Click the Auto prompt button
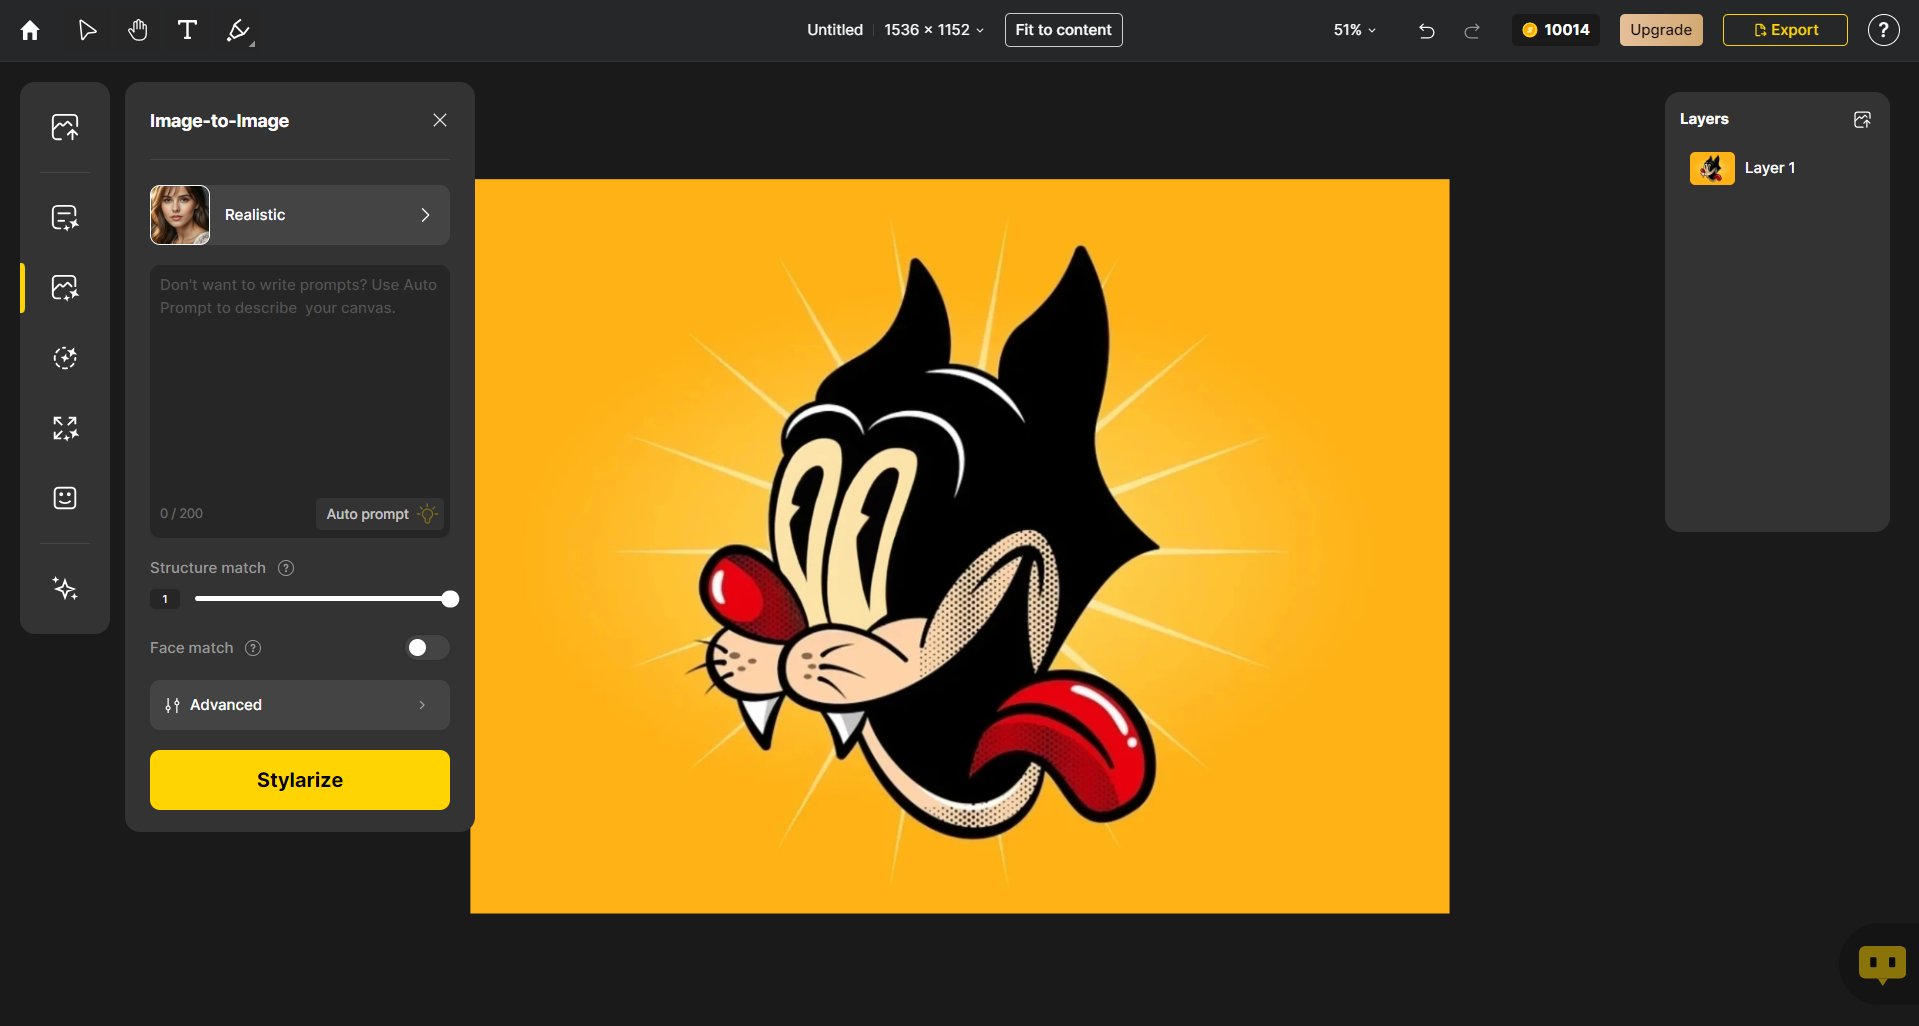1919x1026 pixels. click(x=380, y=514)
